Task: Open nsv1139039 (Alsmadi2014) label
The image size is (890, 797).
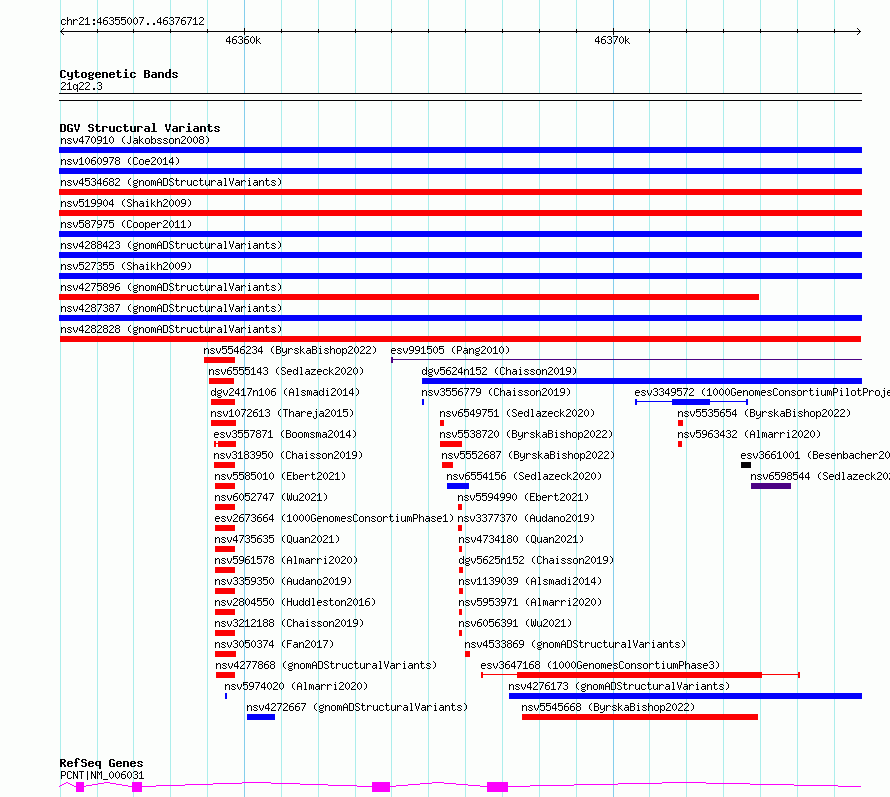Action: 530,581
